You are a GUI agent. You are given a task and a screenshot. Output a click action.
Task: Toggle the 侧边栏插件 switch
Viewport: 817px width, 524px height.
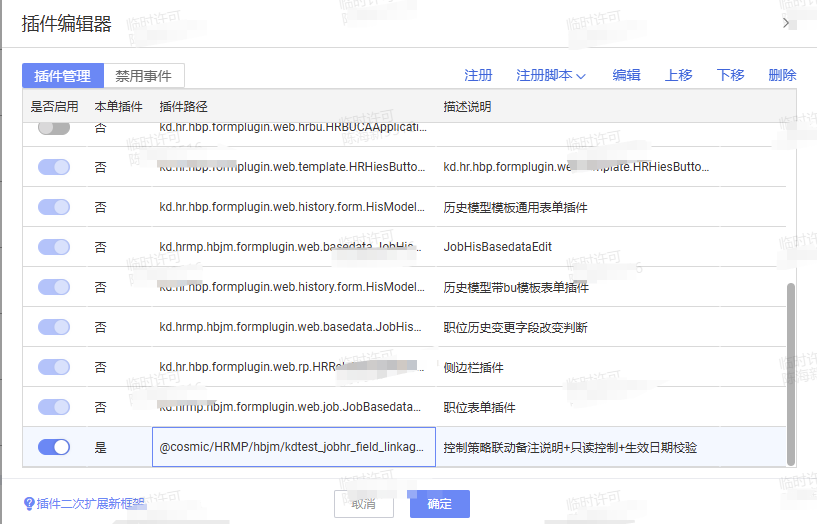click(x=54, y=367)
